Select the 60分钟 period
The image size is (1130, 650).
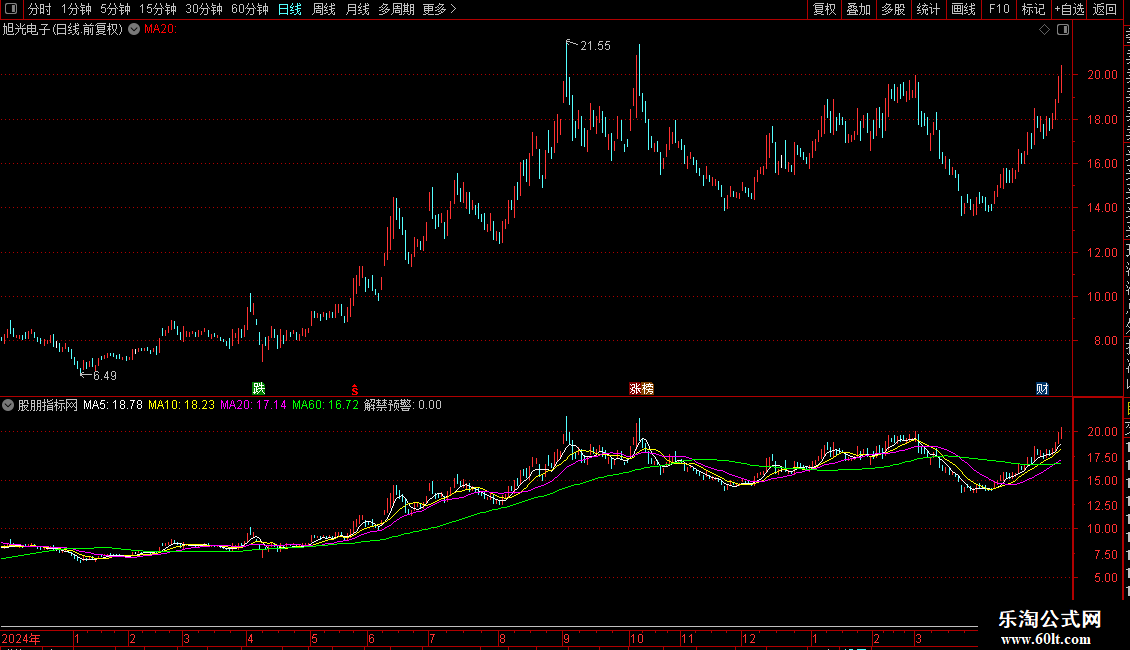pyautogui.click(x=250, y=9)
